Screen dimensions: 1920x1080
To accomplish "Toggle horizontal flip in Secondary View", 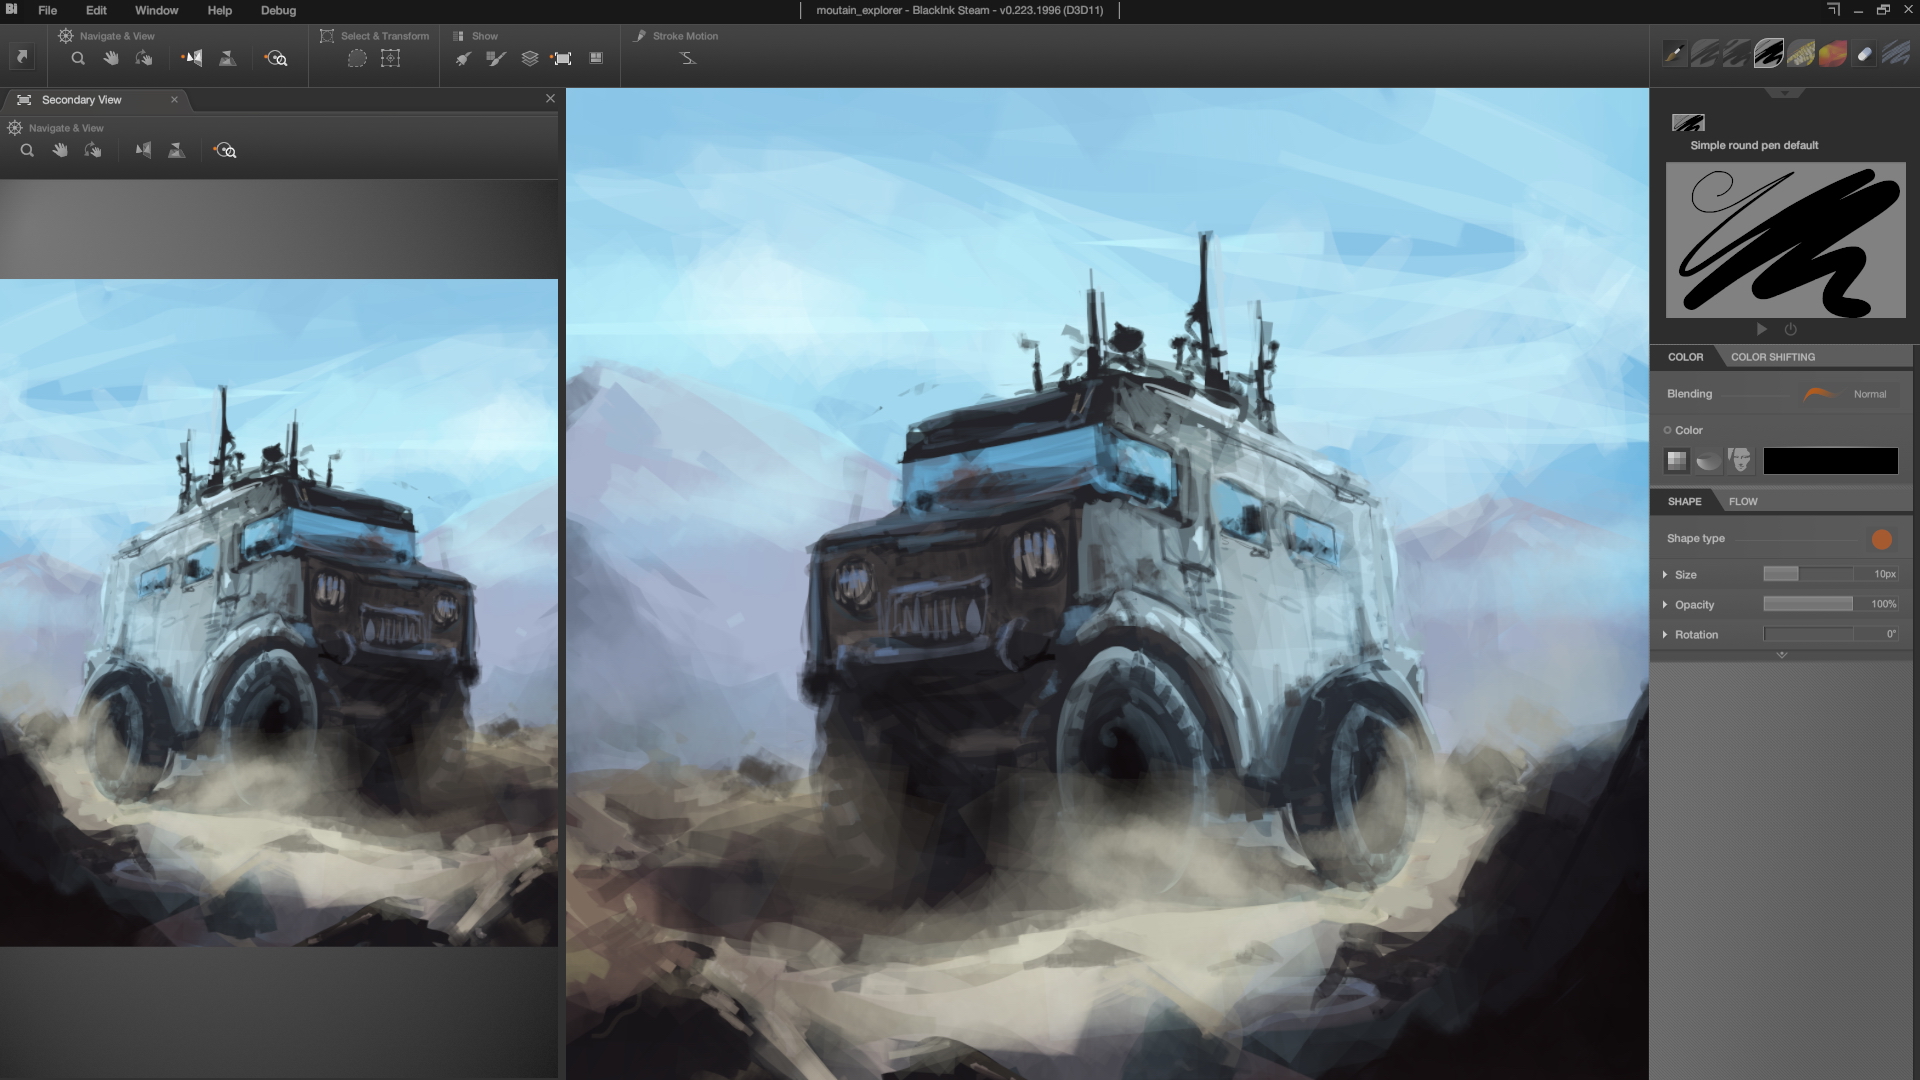I will (144, 151).
